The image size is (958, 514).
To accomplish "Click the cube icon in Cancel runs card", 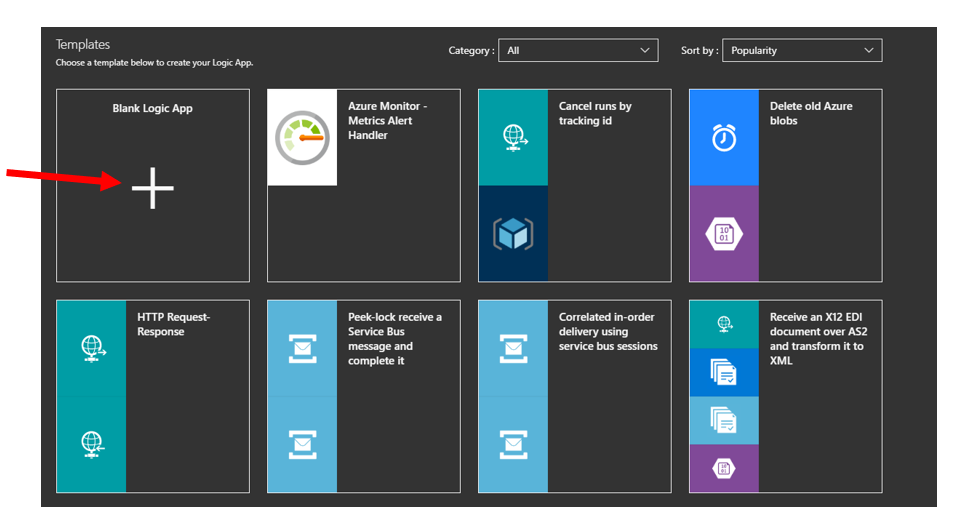I will [513, 233].
